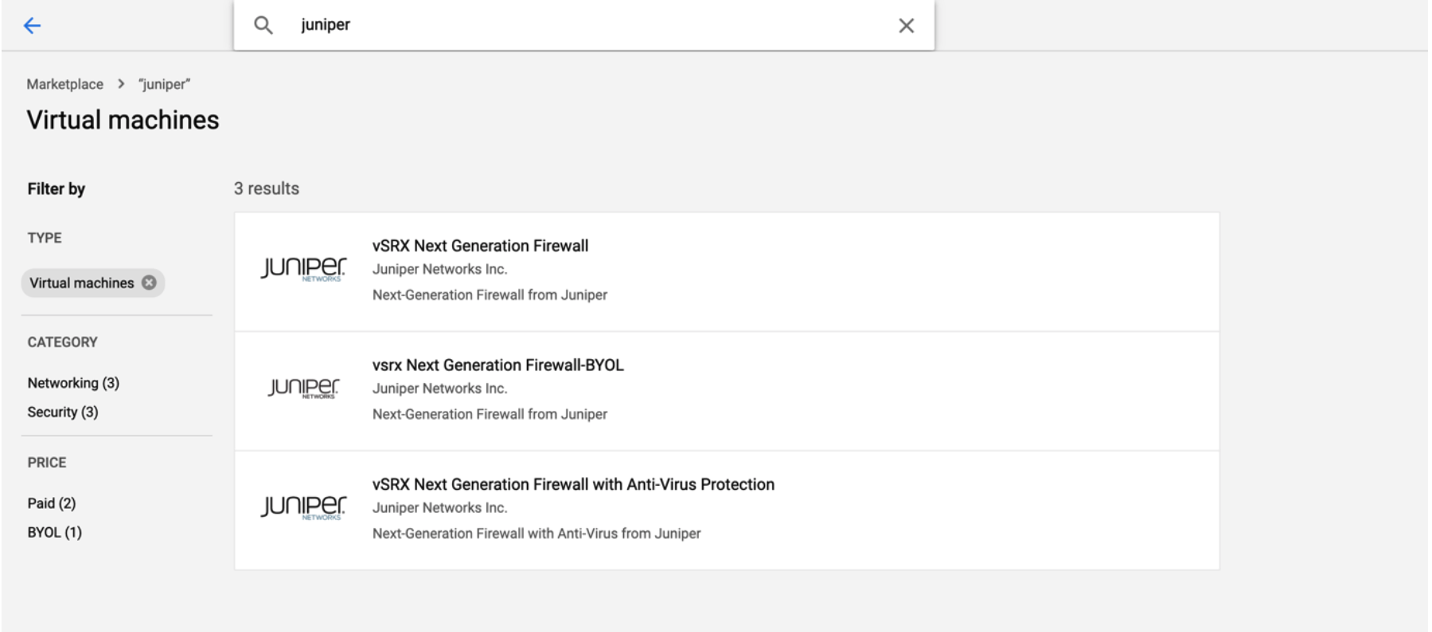
Task: Open the Anti-Virus Protection firewall listing title
Action: pos(573,484)
